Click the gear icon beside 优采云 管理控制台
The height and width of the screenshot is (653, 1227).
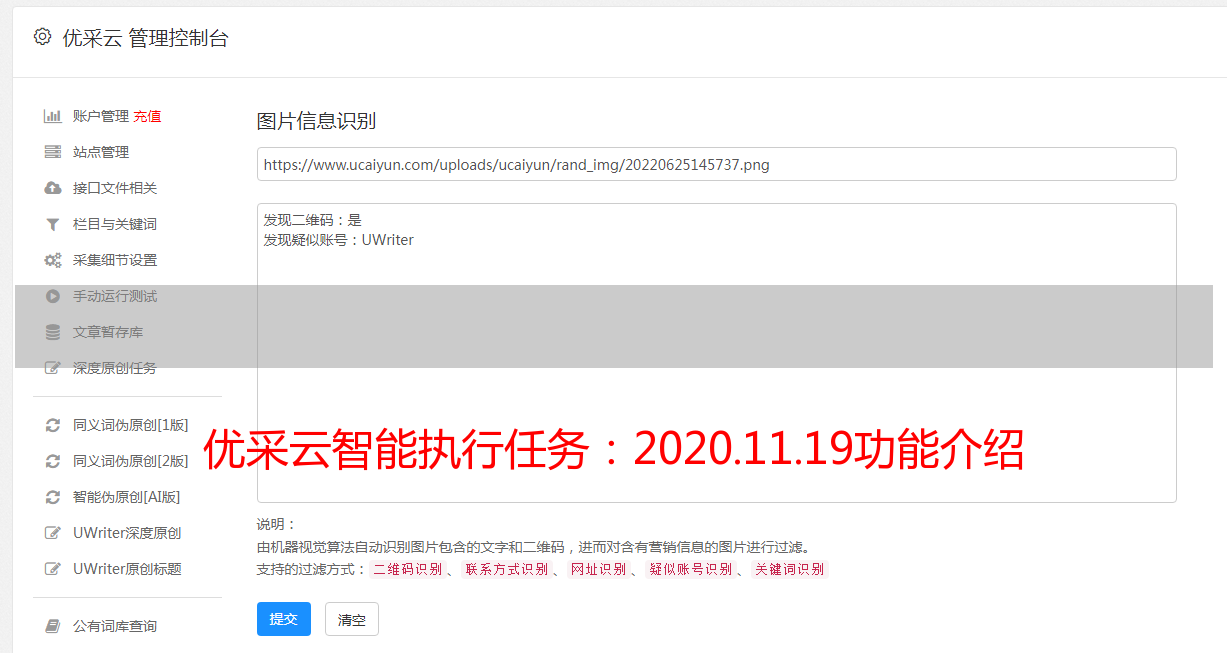tap(42, 37)
